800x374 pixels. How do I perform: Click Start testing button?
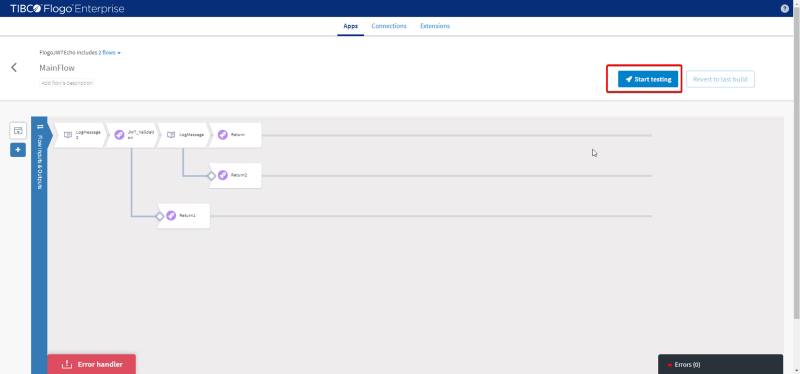point(648,79)
